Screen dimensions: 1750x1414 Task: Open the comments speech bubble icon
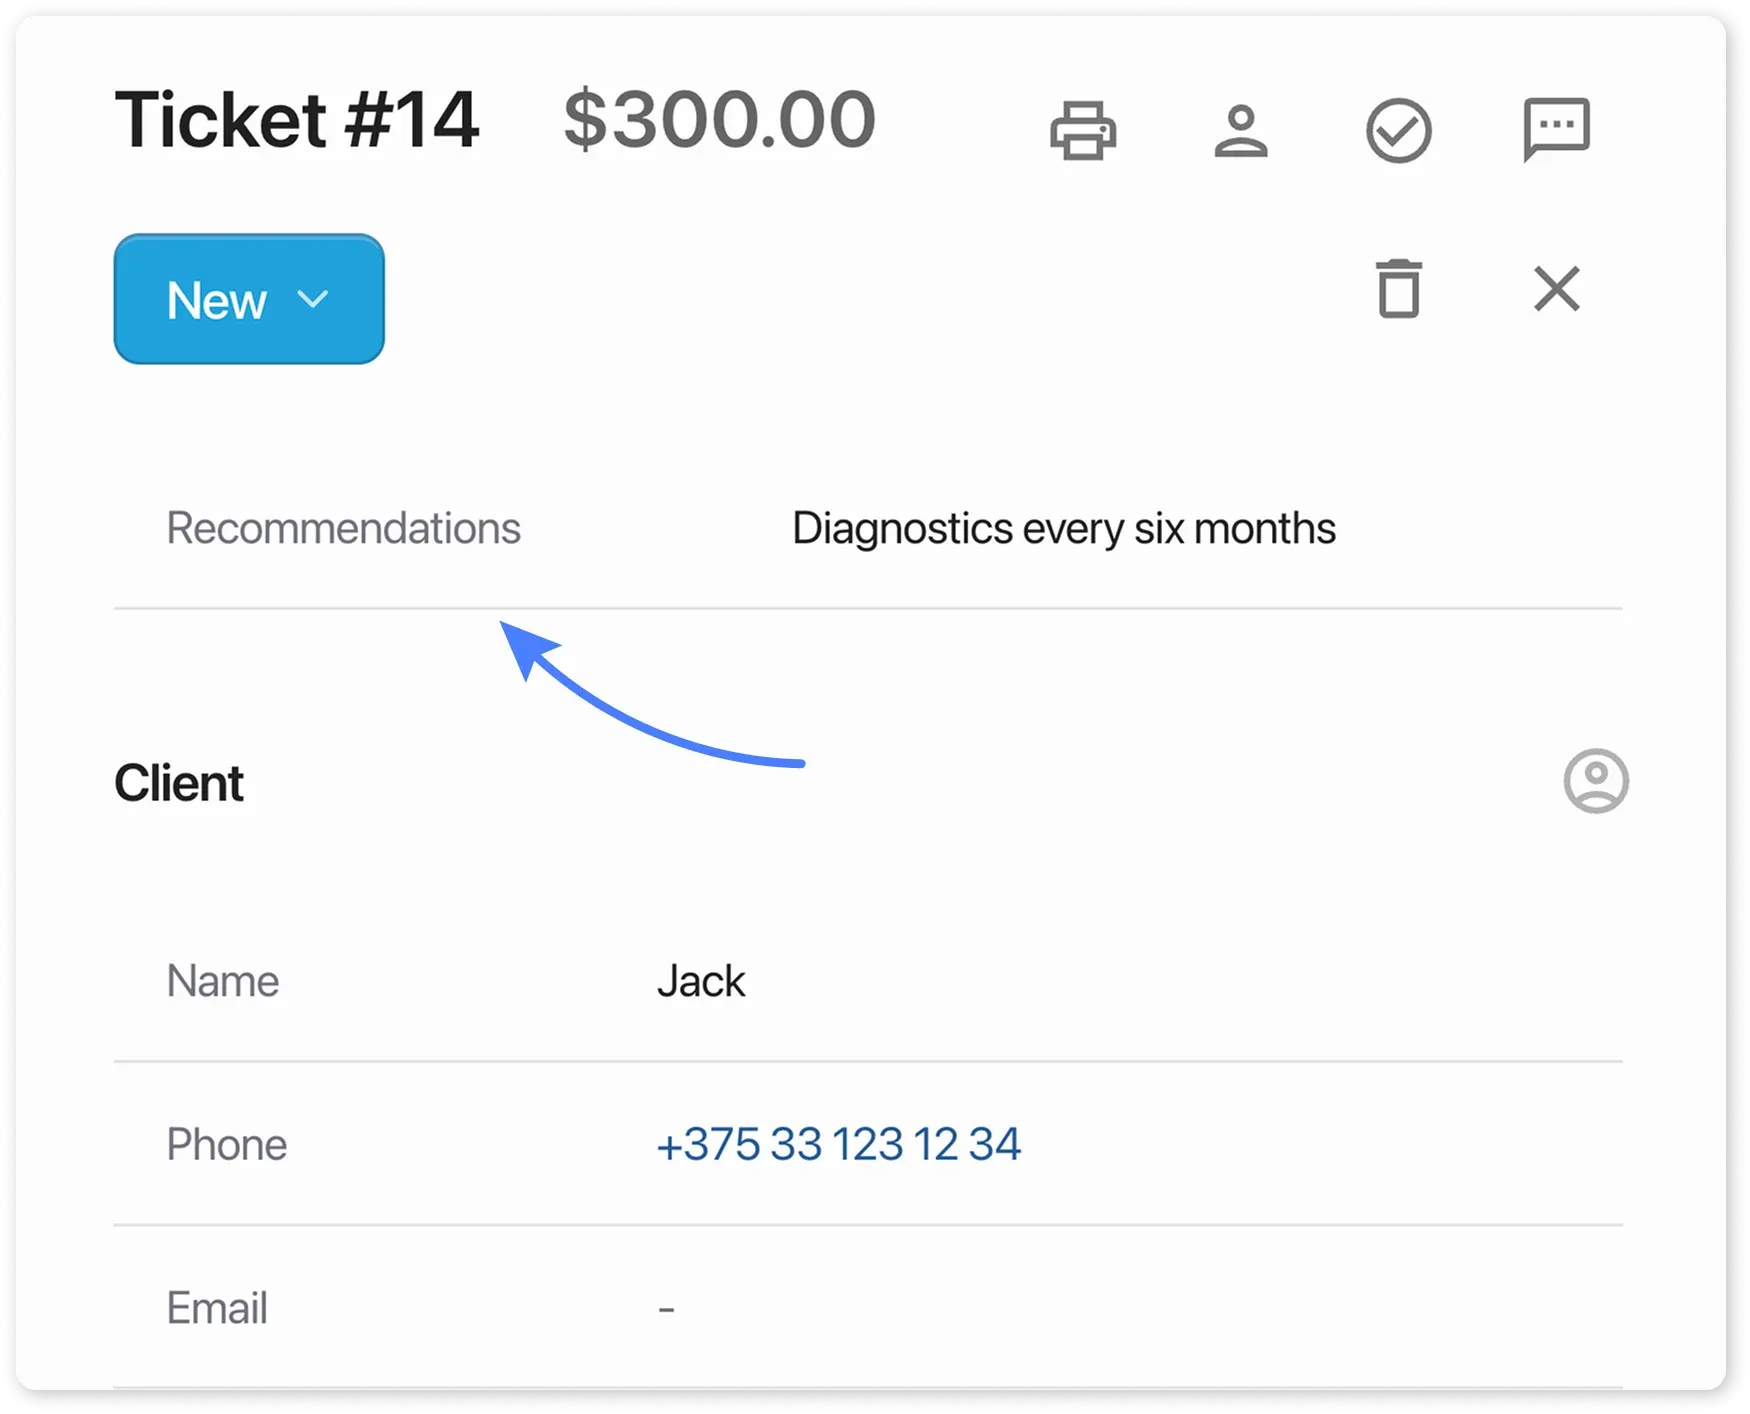tap(1556, 129)
